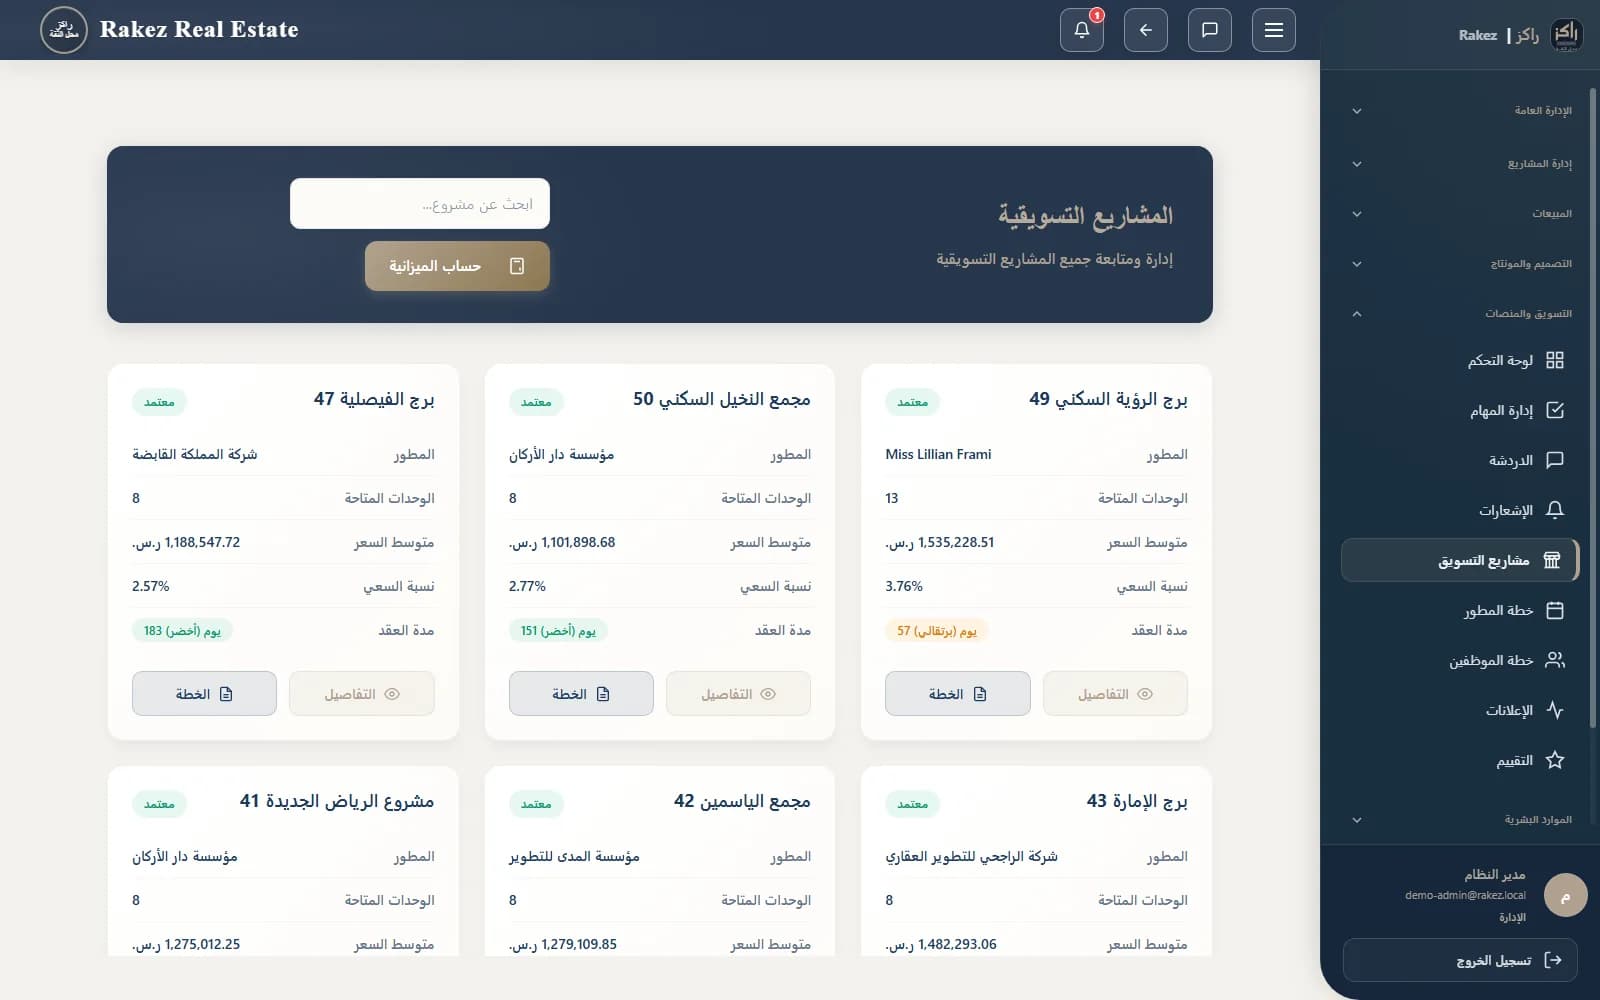Expand the المبيعات sidebar section
The width and height of the screenshot is (1600, 1000).
point(1460,214)
